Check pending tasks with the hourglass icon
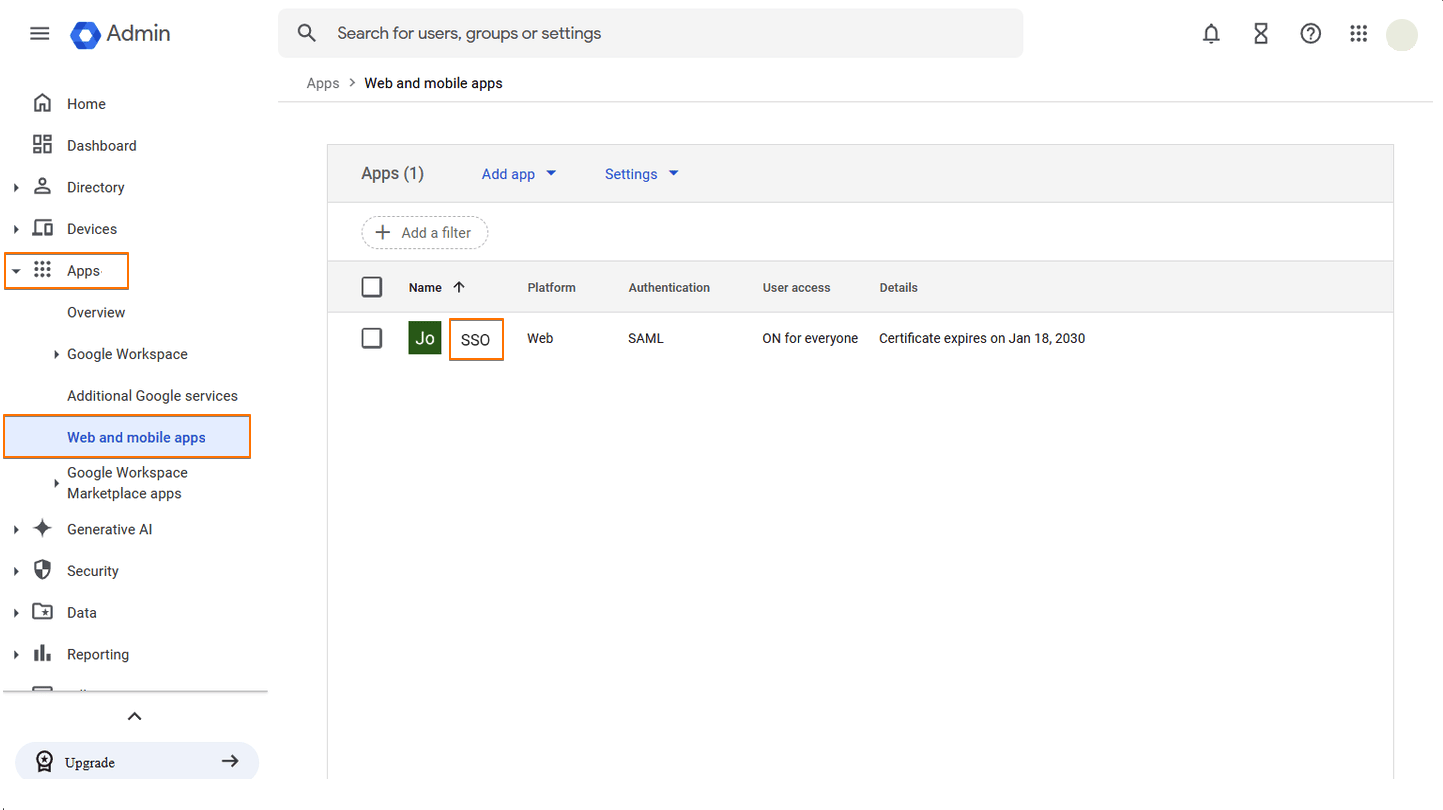This screenshot has height=810, width=1443. point(1260,33)
